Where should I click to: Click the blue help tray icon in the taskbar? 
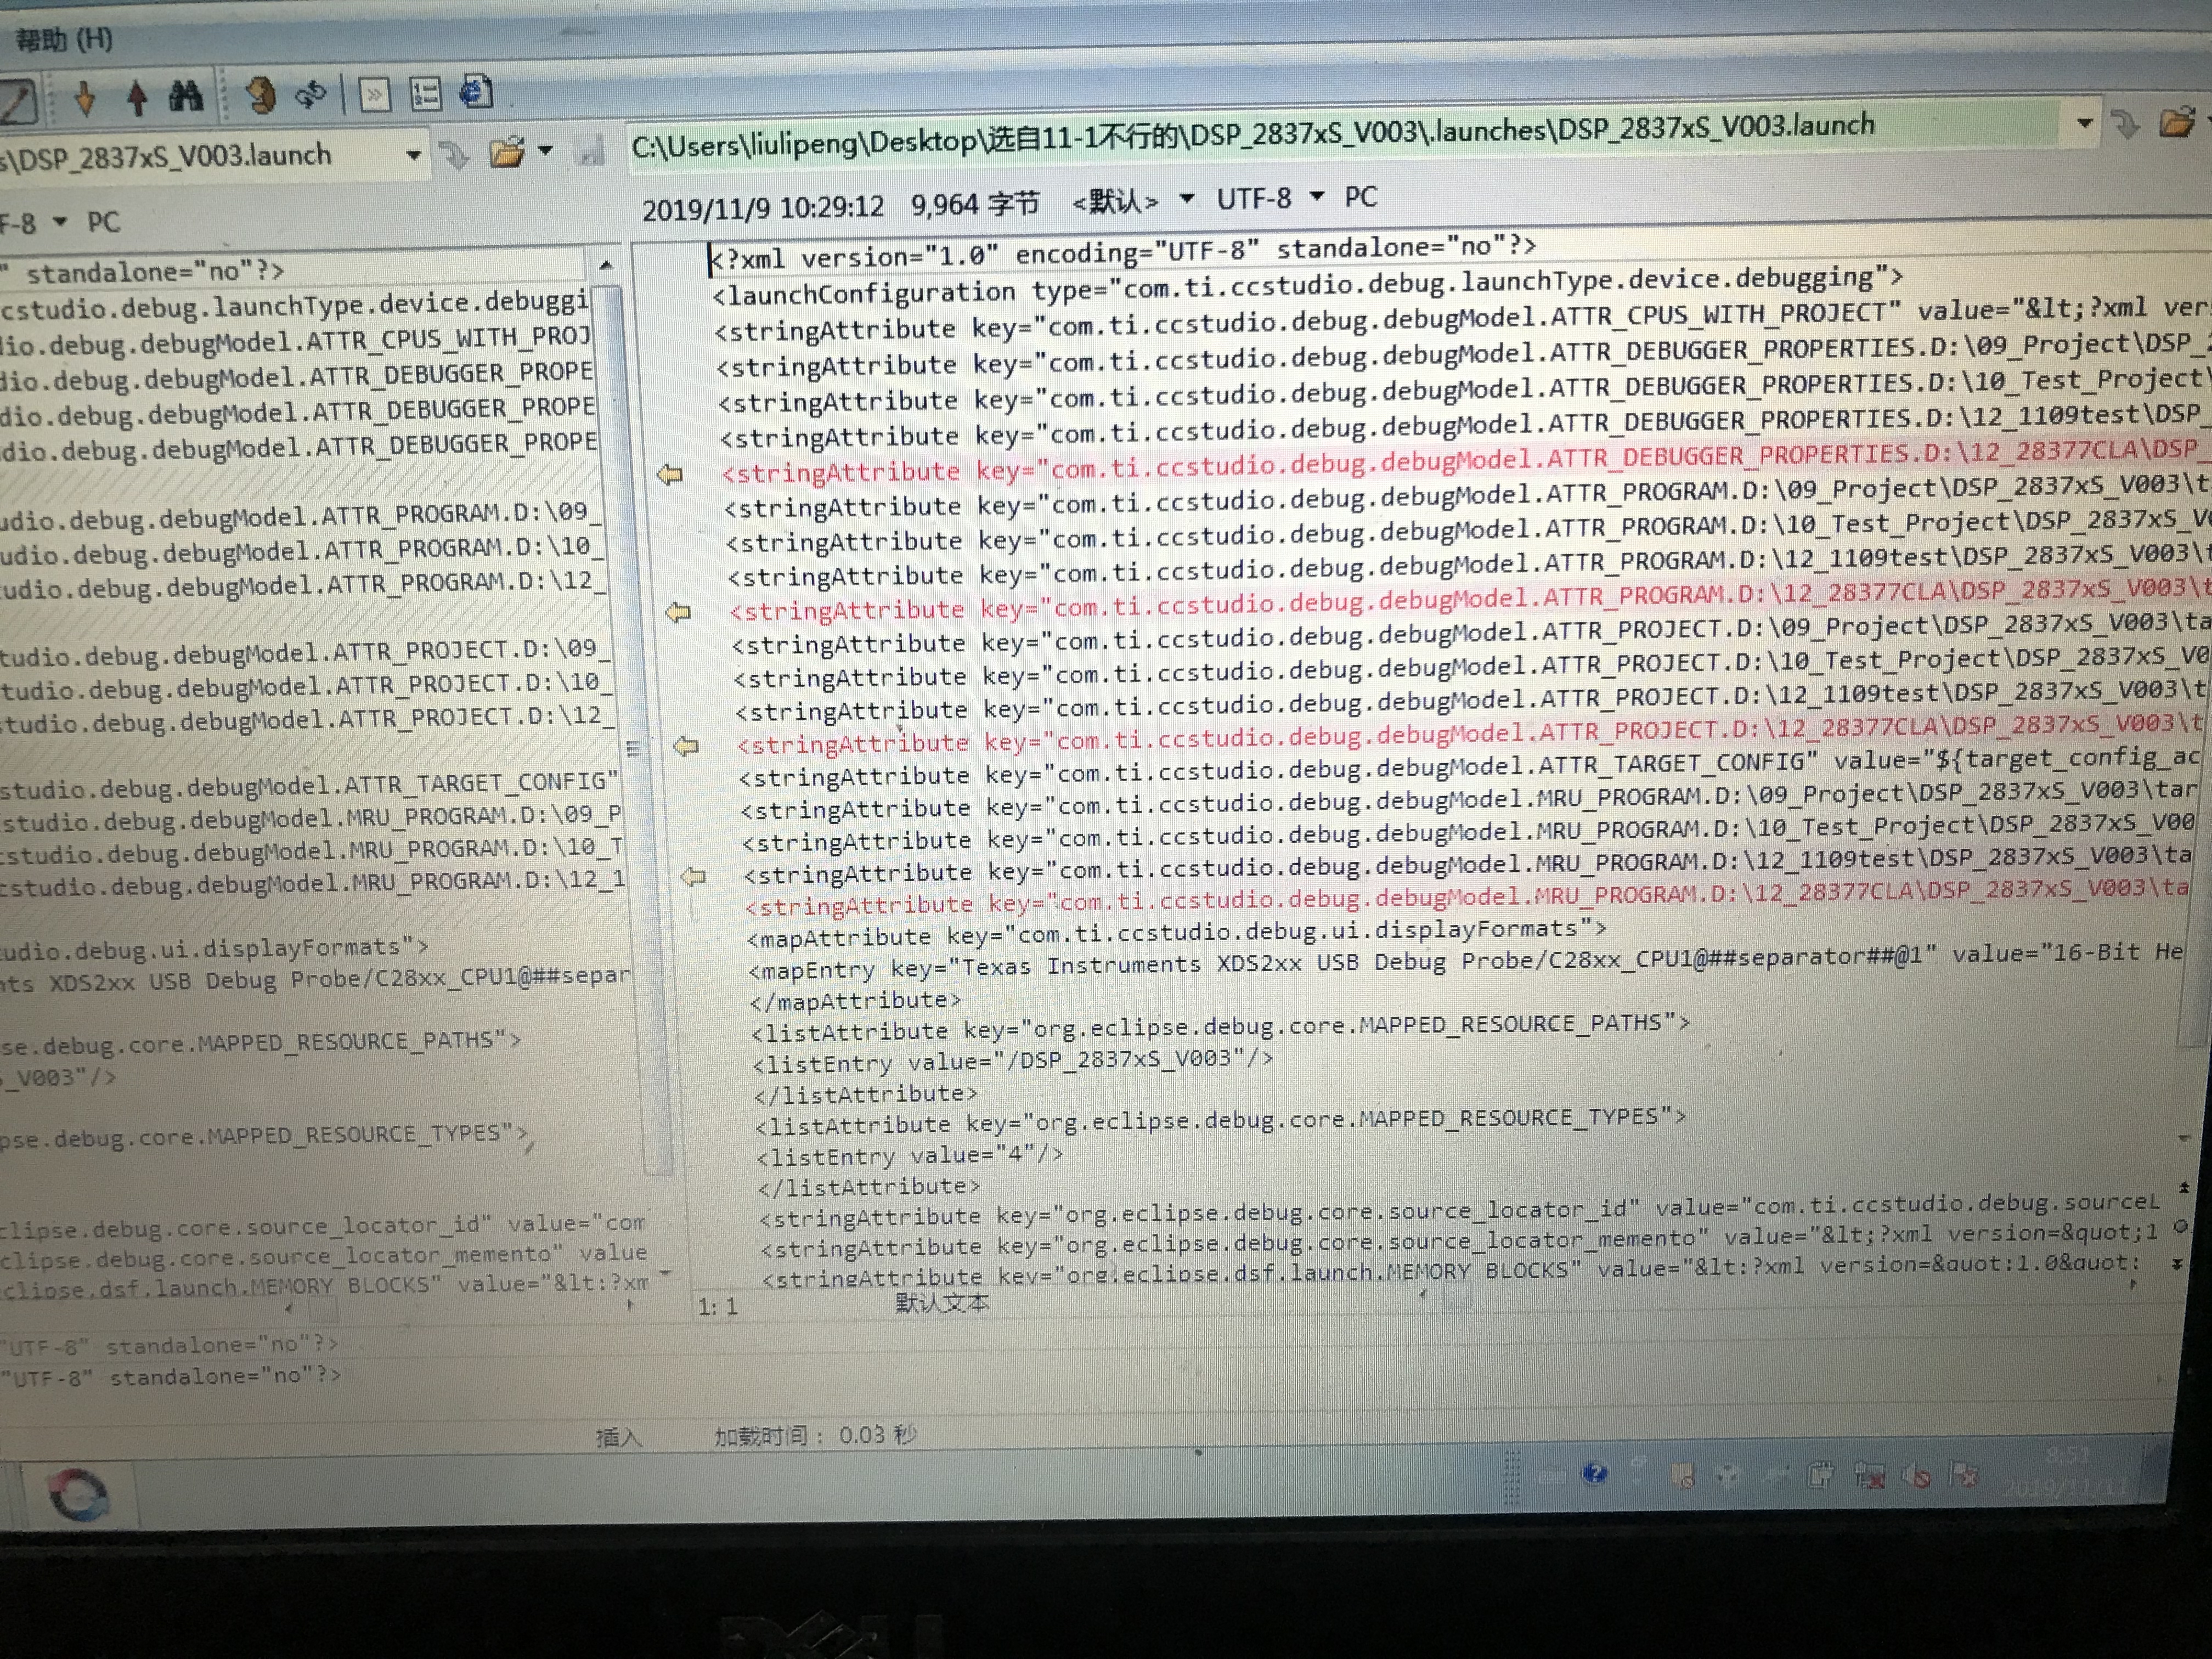point(1594,1473)
